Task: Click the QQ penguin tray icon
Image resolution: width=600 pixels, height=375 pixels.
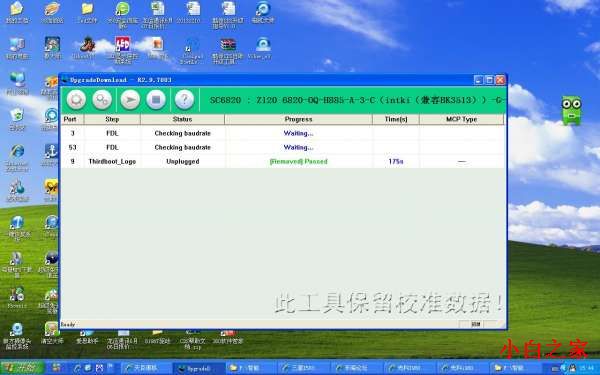Action: coord(572,368)
